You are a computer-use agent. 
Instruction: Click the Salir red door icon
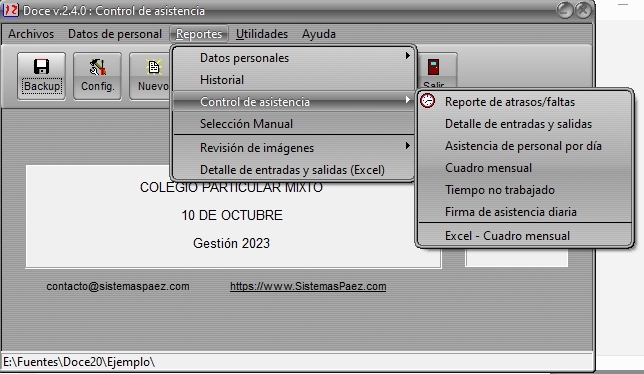pyautogui.click(x=433, y=67)
